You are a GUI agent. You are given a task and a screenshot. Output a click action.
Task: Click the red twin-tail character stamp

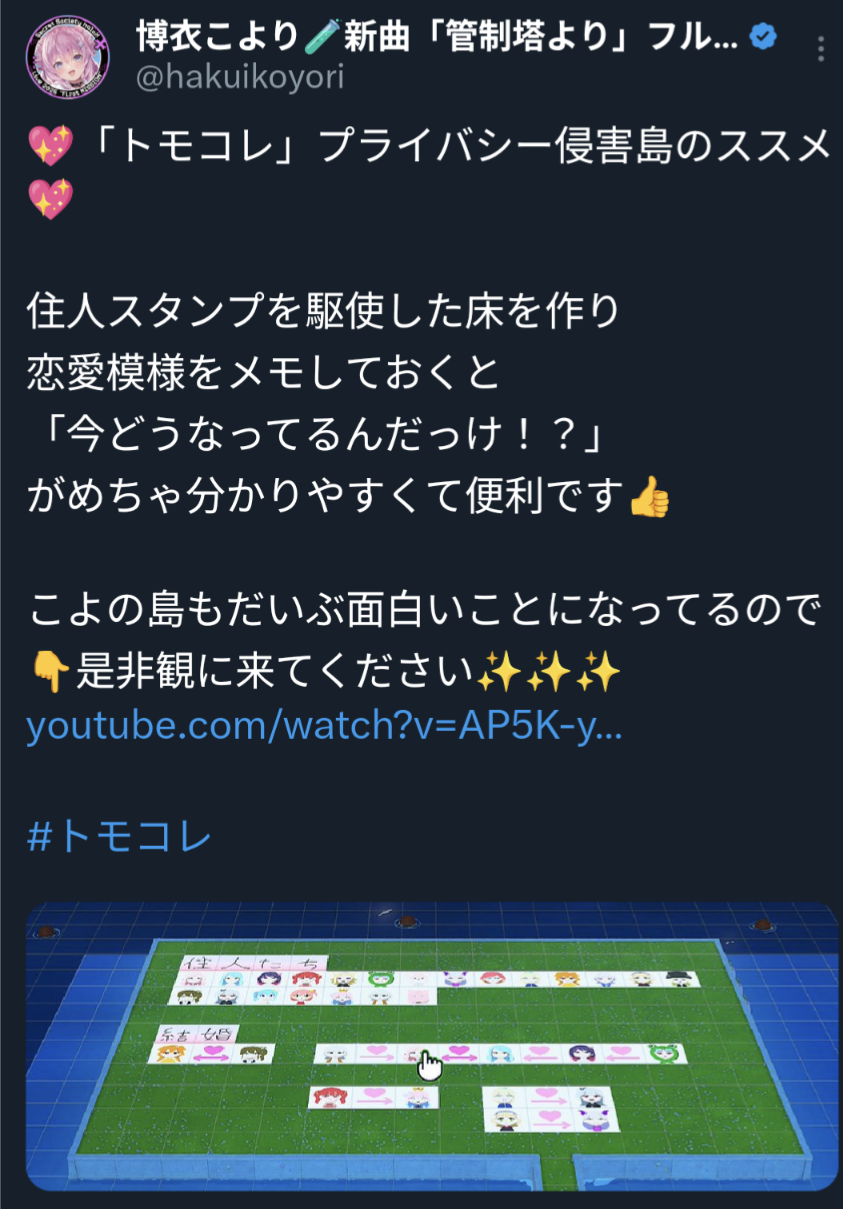[325, 1097]
